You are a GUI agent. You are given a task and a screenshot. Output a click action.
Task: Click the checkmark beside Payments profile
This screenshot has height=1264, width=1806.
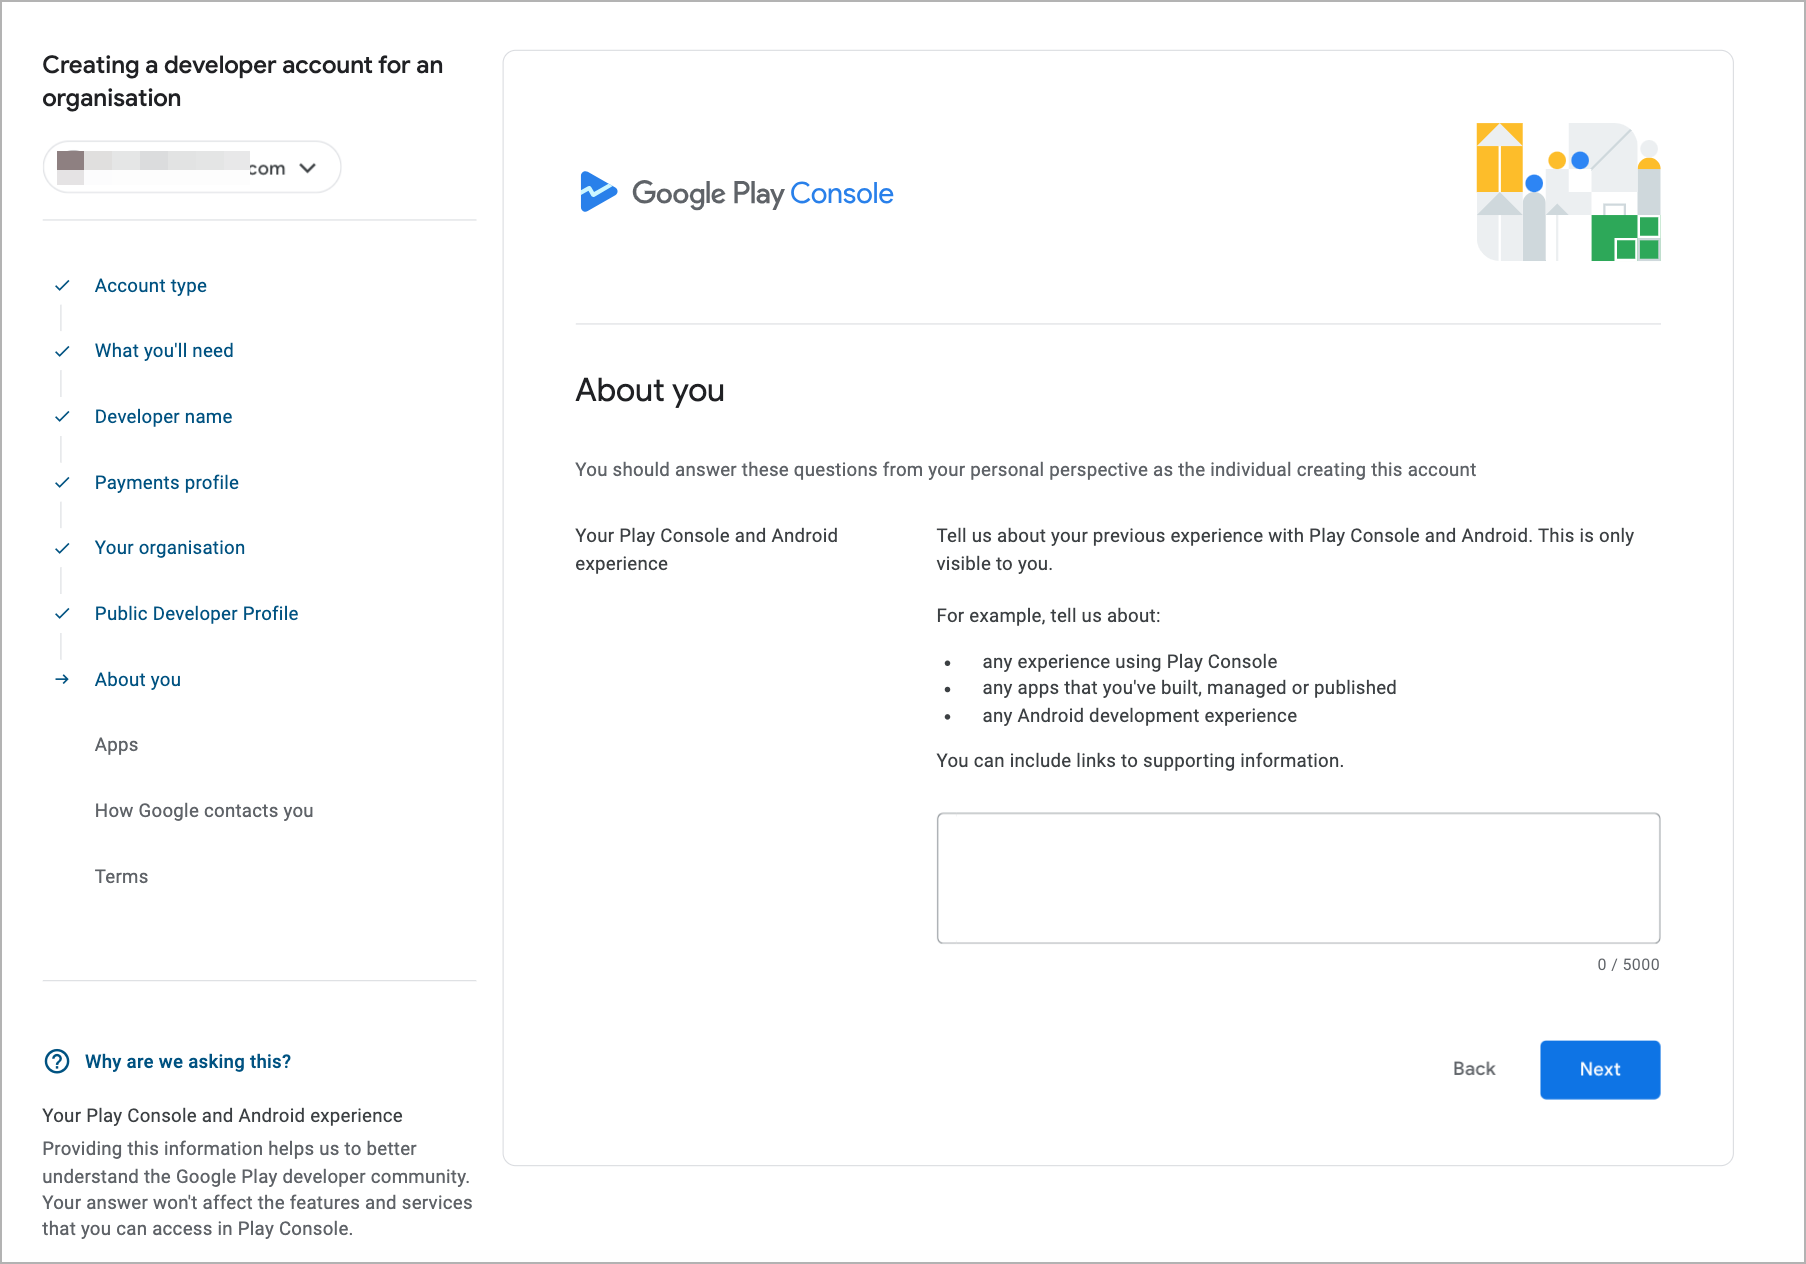coord(62,483)
